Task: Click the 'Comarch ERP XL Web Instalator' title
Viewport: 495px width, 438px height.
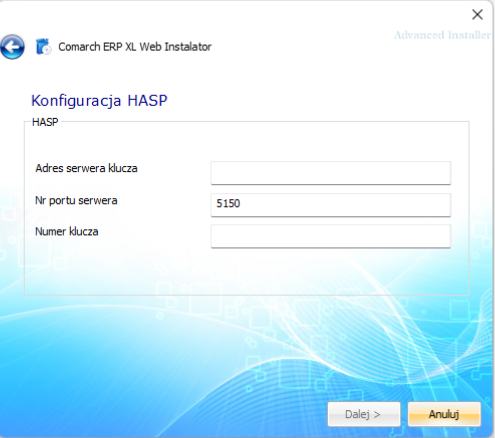Action: pos(135,47)
